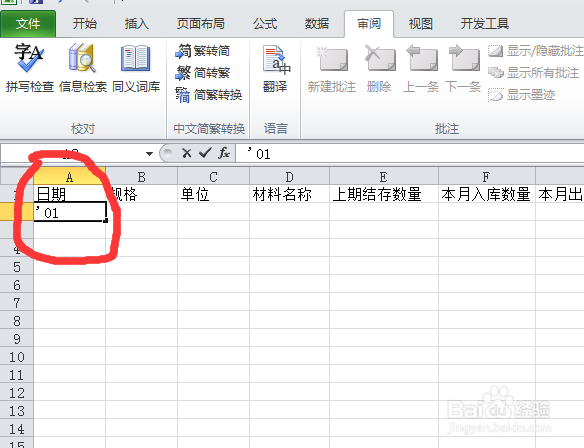Switch to the 页面布局 tab

point(201,24)
